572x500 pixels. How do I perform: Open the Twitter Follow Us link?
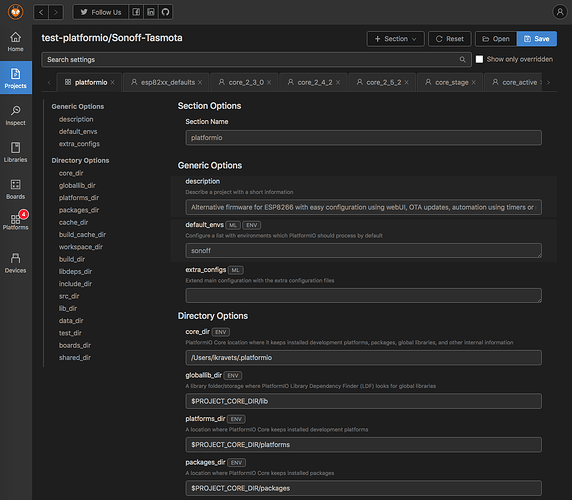coord(101,12)
